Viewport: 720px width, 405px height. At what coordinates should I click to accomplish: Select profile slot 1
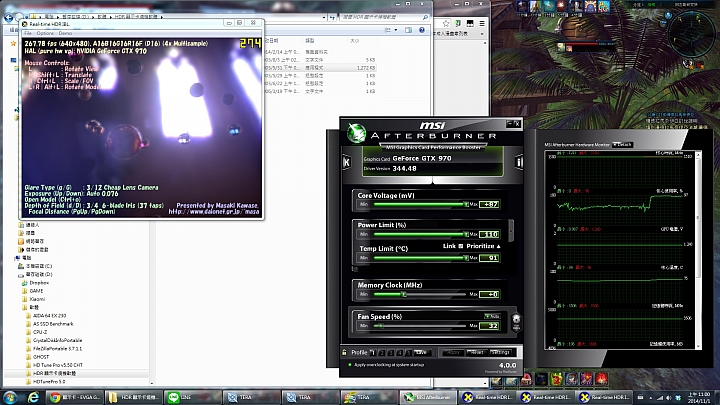click(373, 353)
